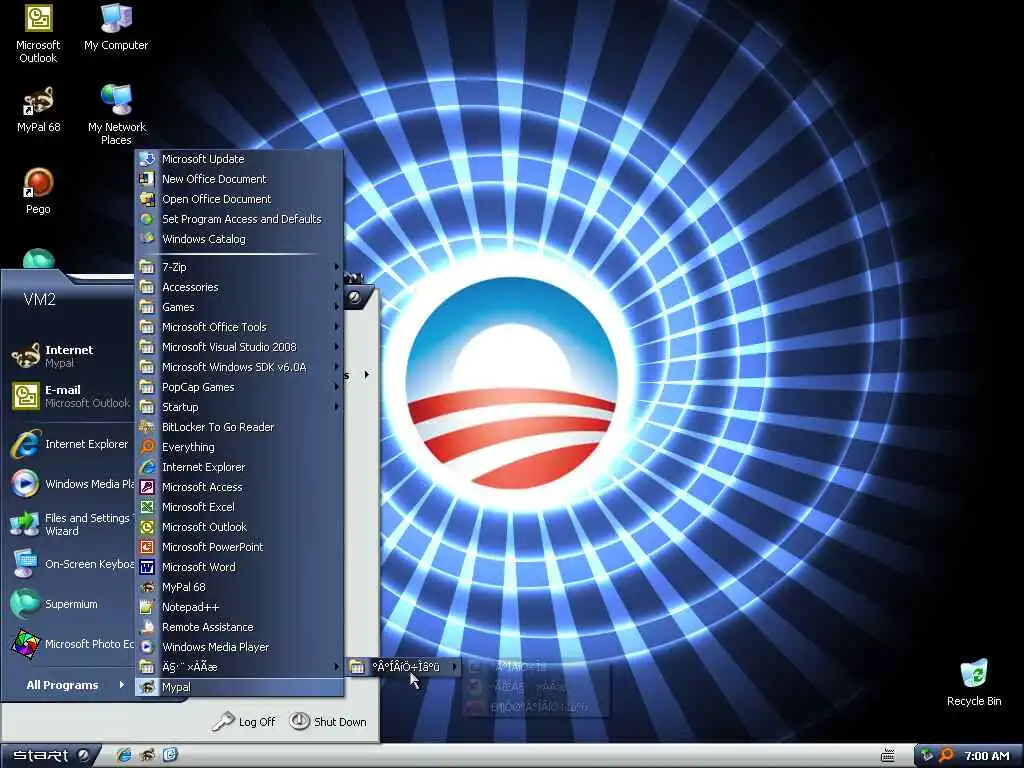1024x768 pixels.
Task: Launch Microsoft Excel
Action: pos(239,507)
